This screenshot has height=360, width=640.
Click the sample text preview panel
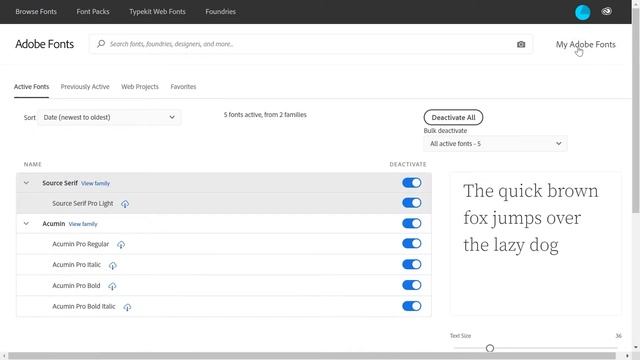[536, 243]
